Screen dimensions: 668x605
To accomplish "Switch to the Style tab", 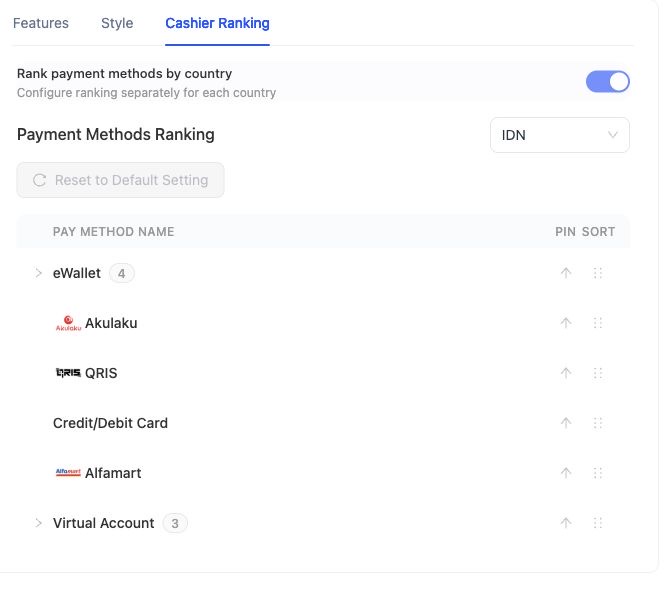I will click(x=117, y=23).
